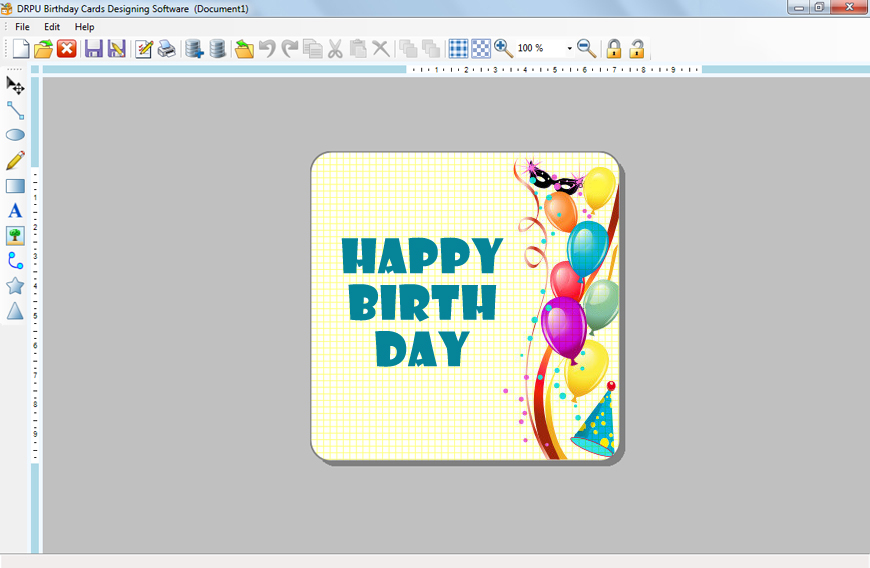Open the File menu
870x568 pixels.
coord(22,27)
